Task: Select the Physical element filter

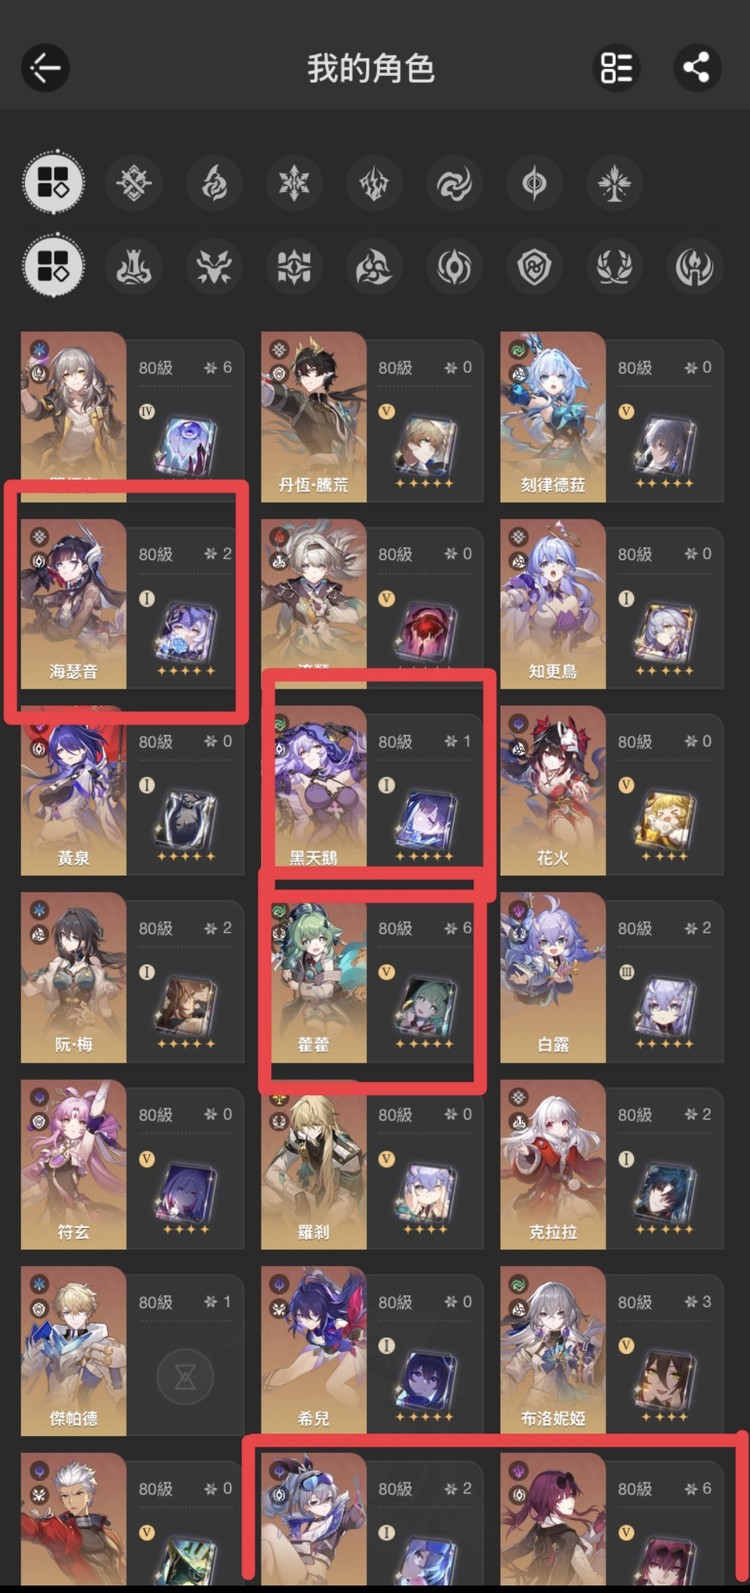Action: 135,184
